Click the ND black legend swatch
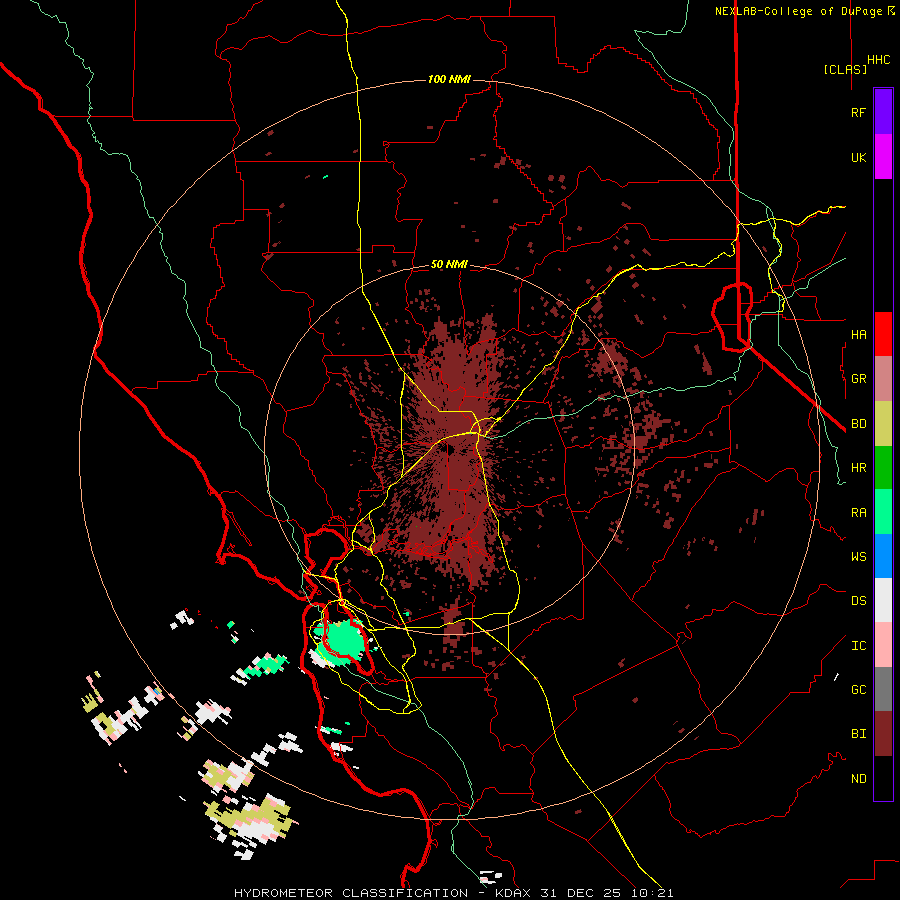 pos(883,778)
